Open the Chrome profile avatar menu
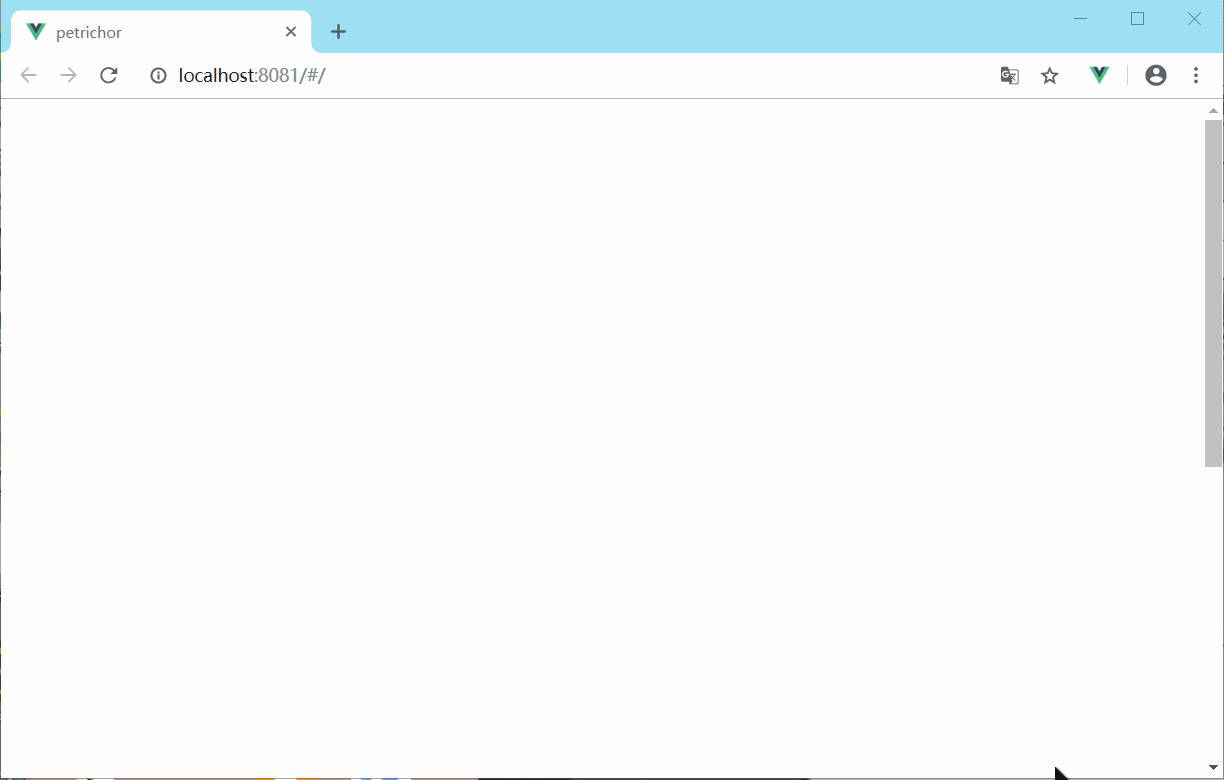This screenshot has width=1224, height=780. point(1156,75)
